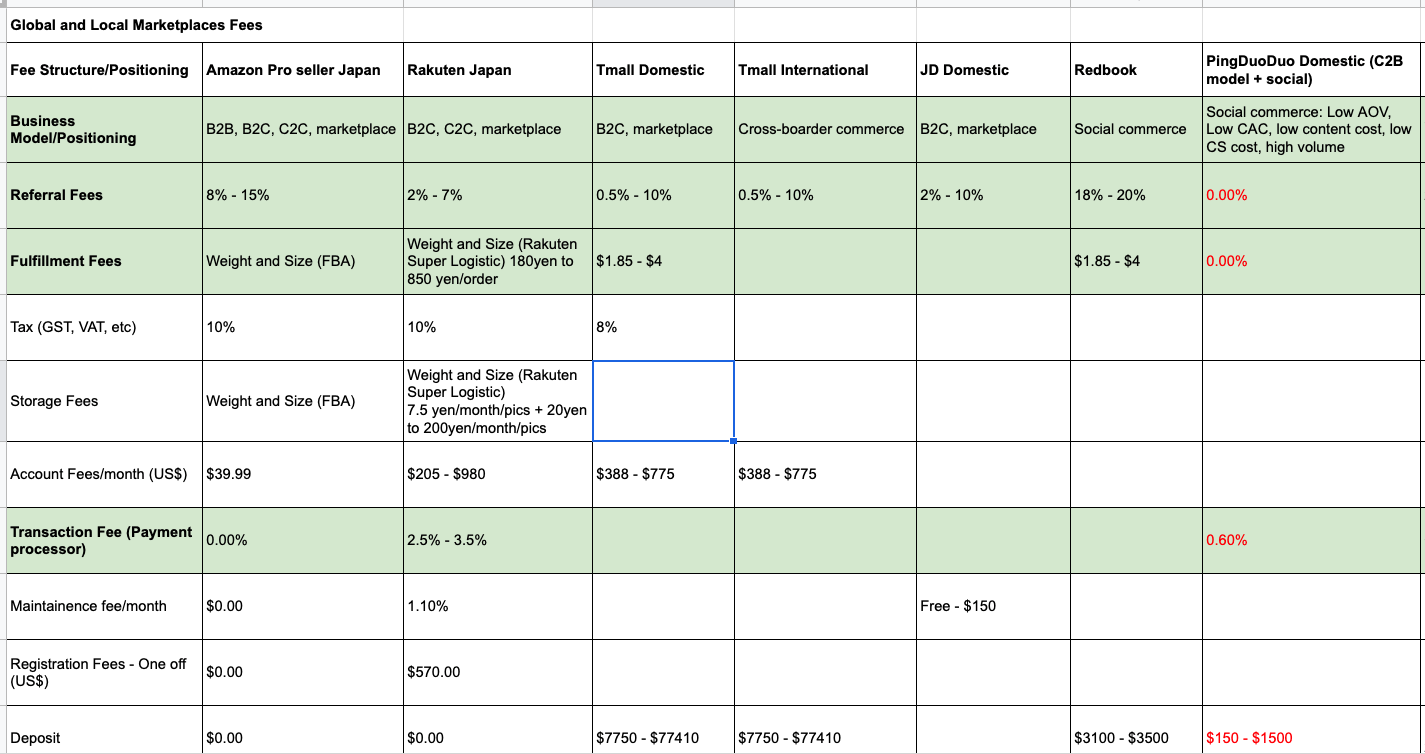Viewport: 1425px width, 754px height.
Task: Click the Fee Structure/Positioning header cell
Action: (x=104, y=70)
